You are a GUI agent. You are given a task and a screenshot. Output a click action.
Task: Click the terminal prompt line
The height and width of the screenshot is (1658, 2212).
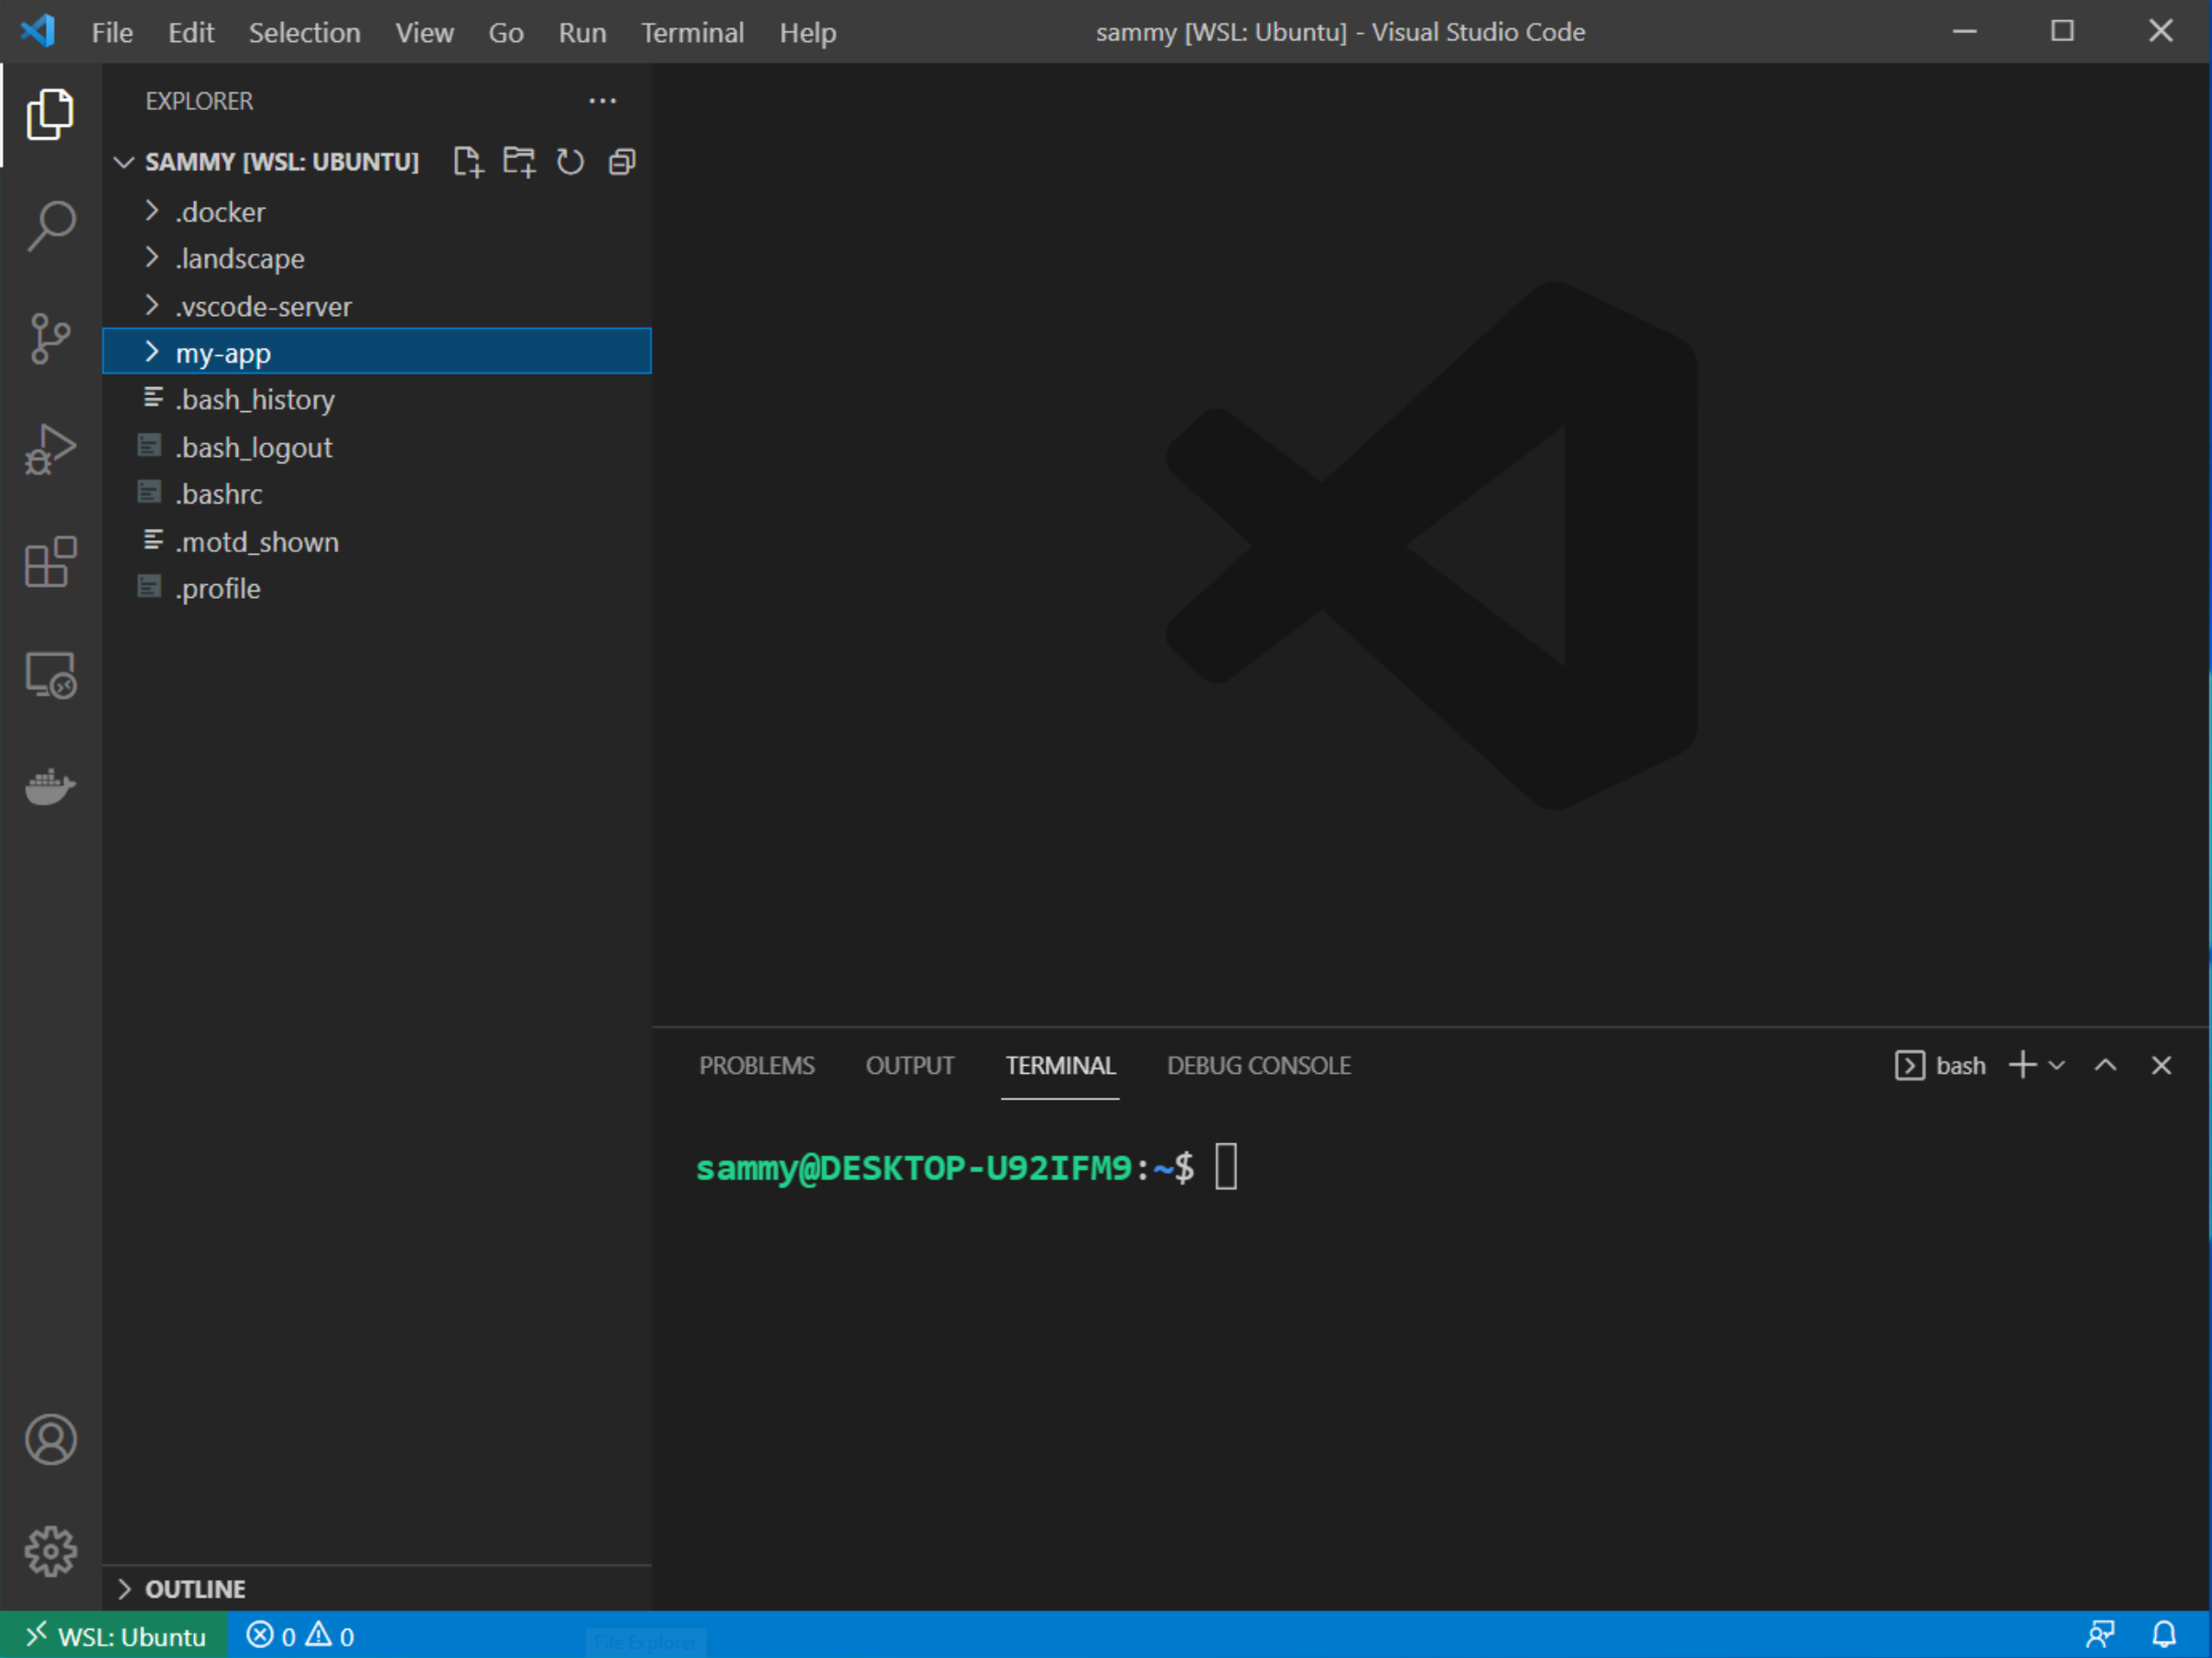coord(966,1167)
